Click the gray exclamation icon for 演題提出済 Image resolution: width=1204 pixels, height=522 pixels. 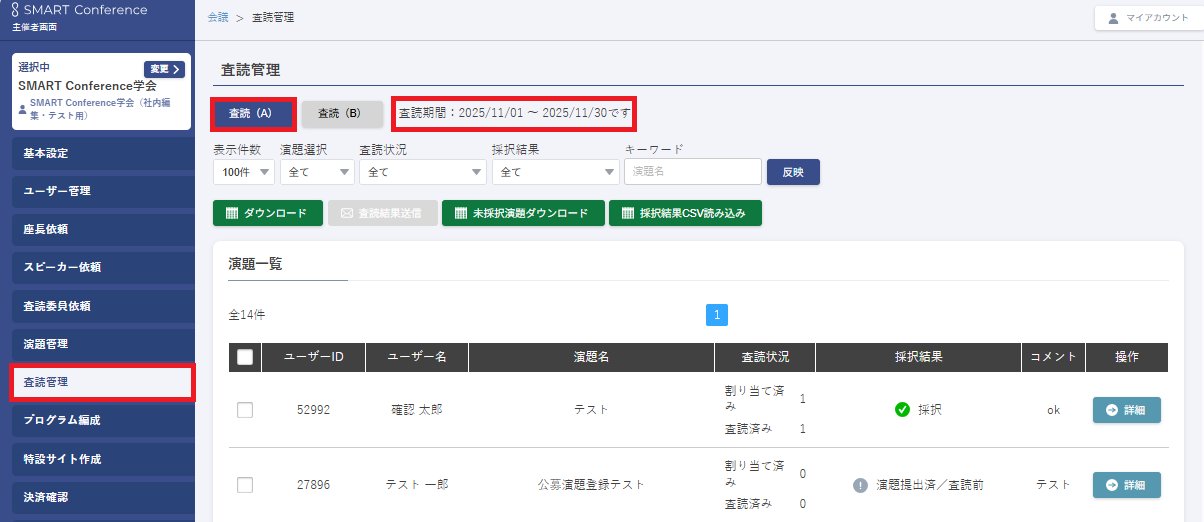(x=860, y=485)
